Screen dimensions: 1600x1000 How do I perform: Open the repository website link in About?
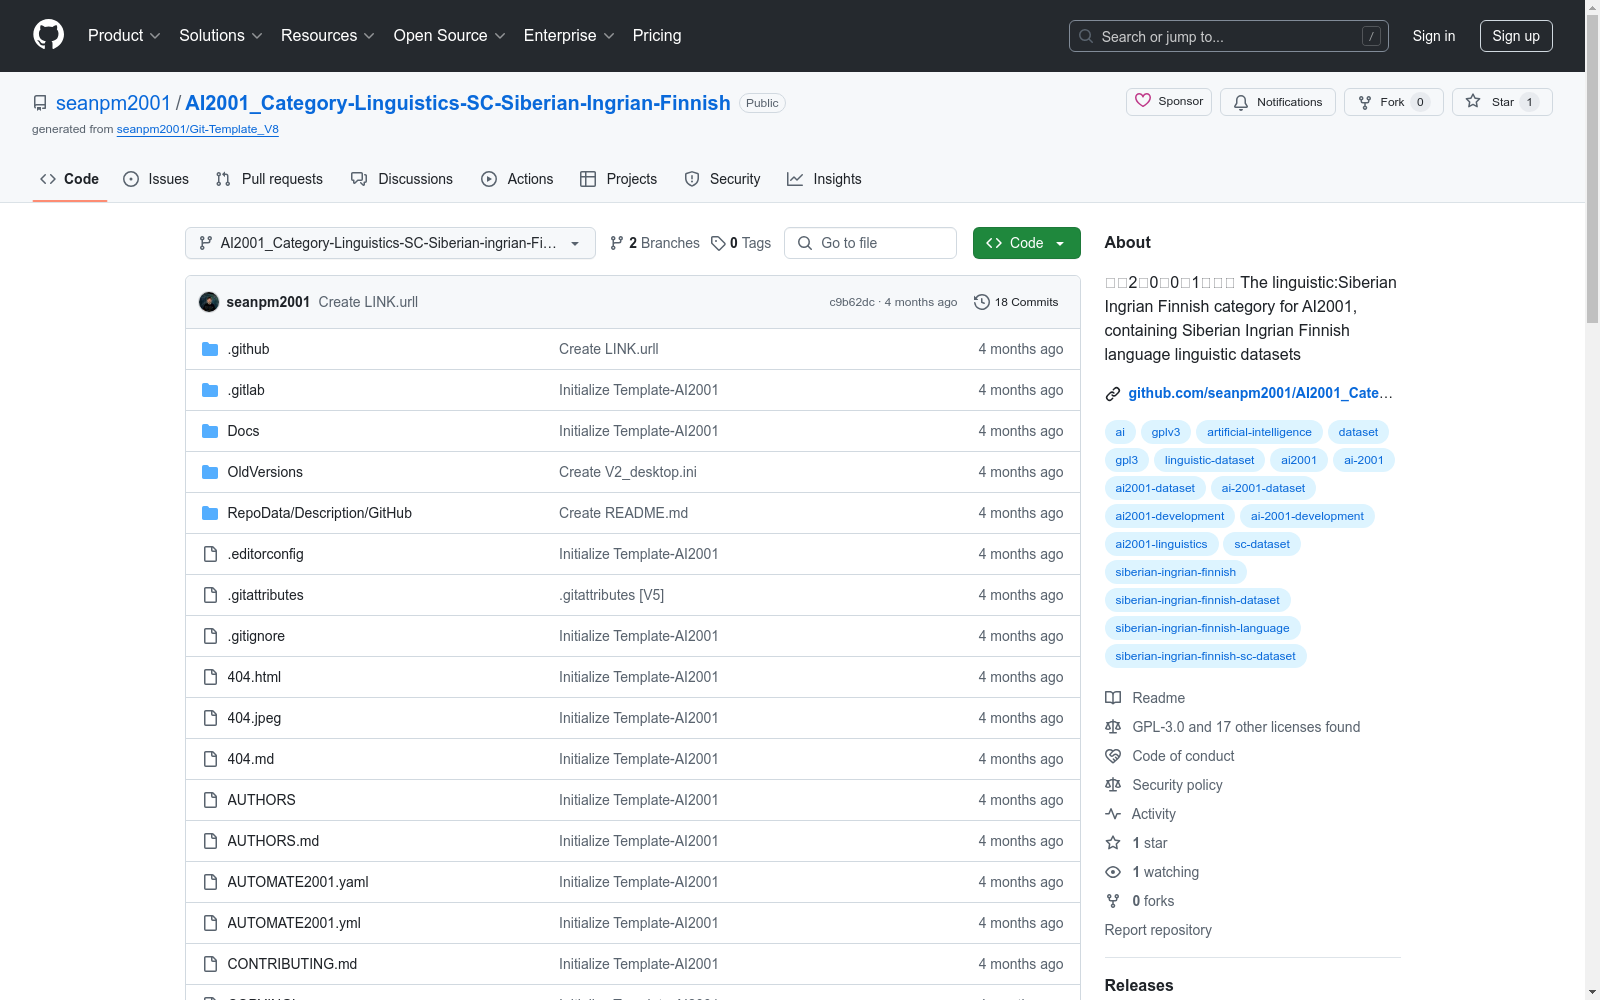(1260, 393)
